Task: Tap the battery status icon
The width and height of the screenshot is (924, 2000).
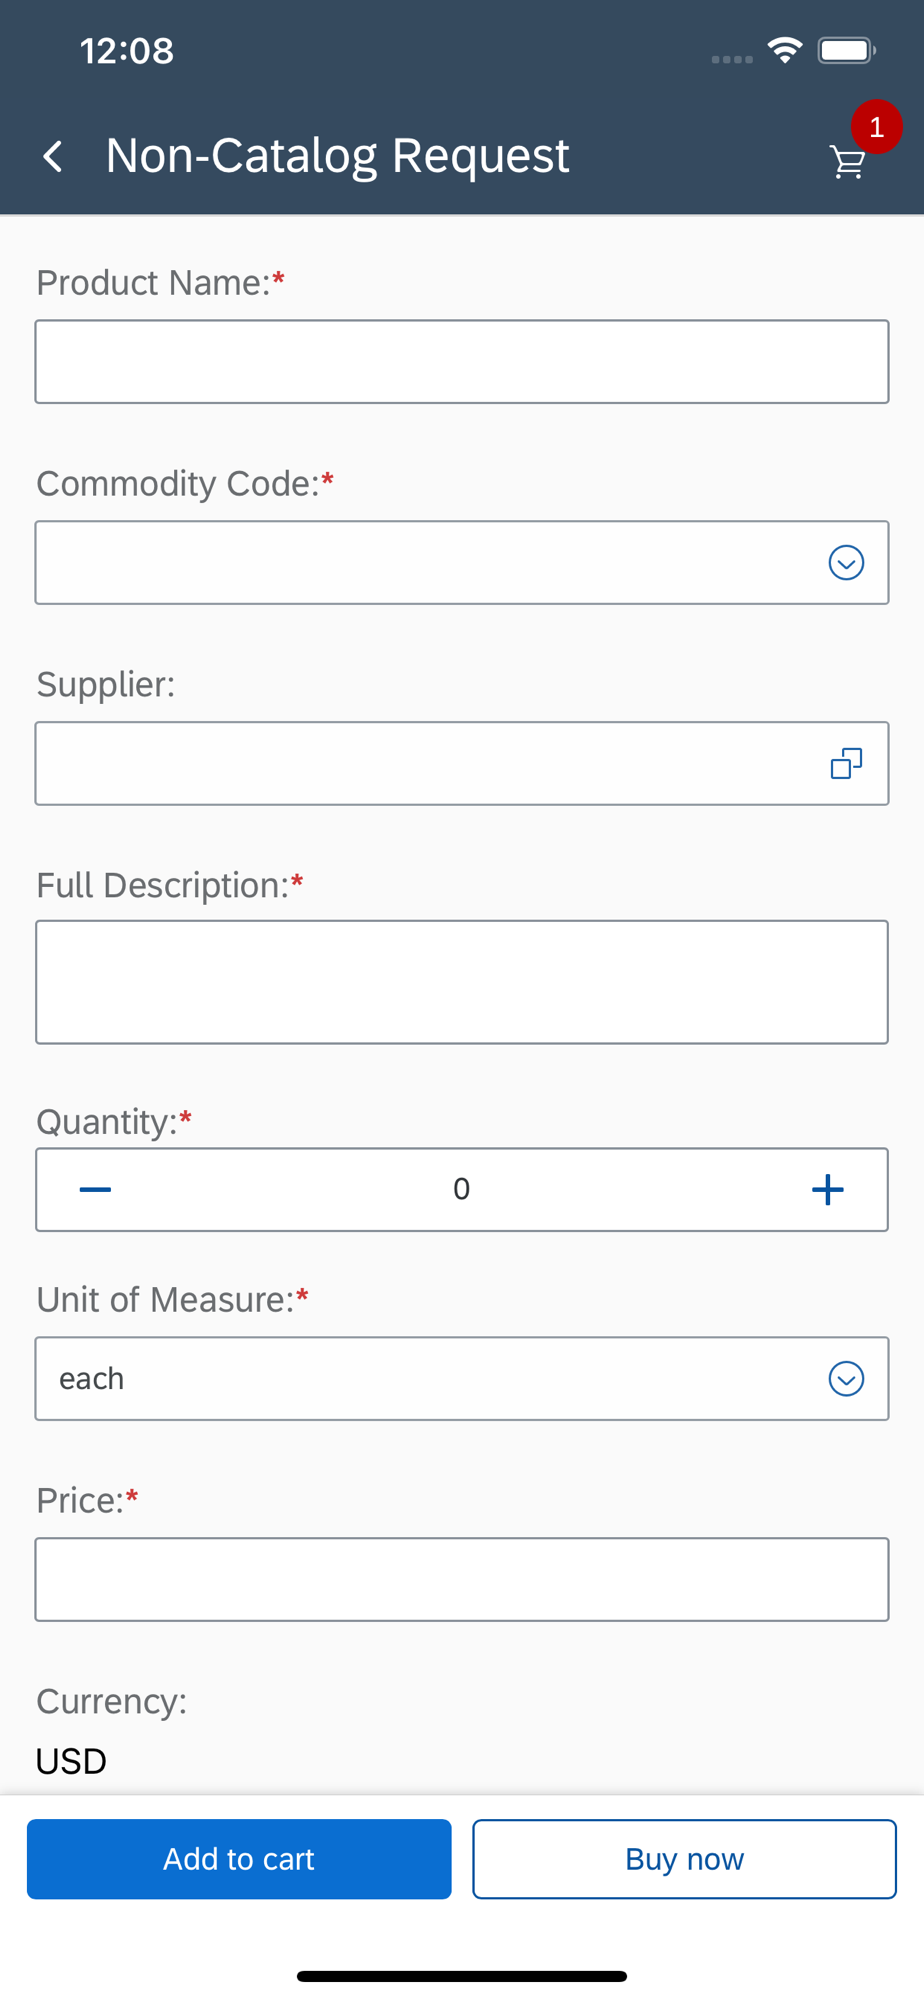Action: (846, 50)
